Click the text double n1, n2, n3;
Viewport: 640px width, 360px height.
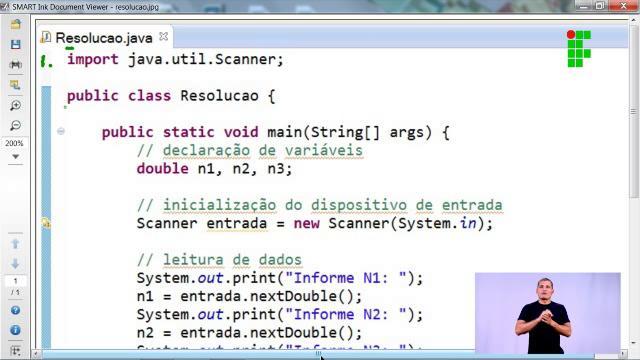click(215, 169)
